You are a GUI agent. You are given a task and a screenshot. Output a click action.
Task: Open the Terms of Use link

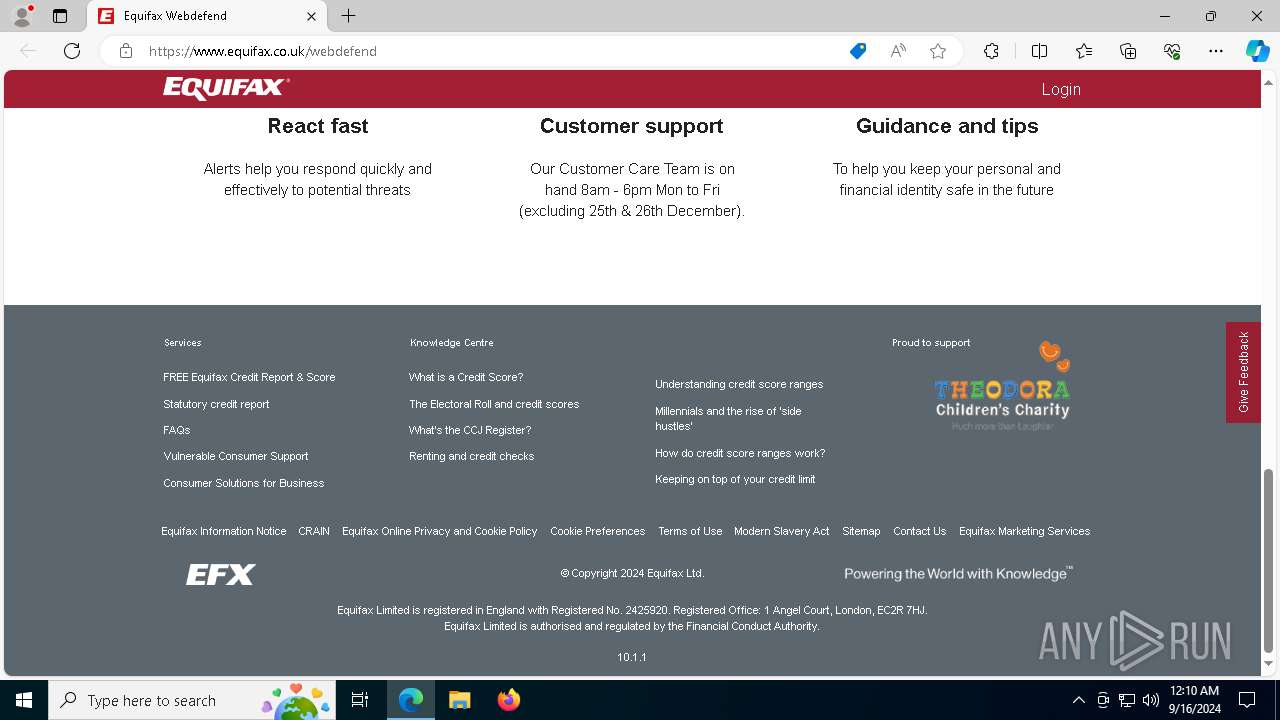(690, 531)
